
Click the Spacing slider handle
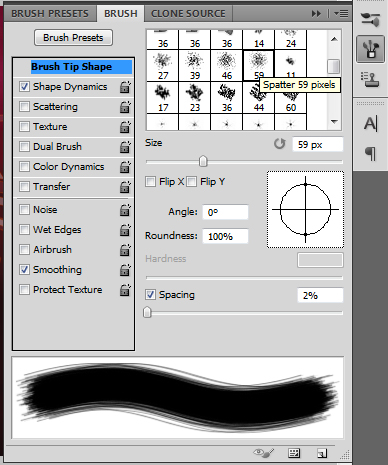click(x=147, y=313)
